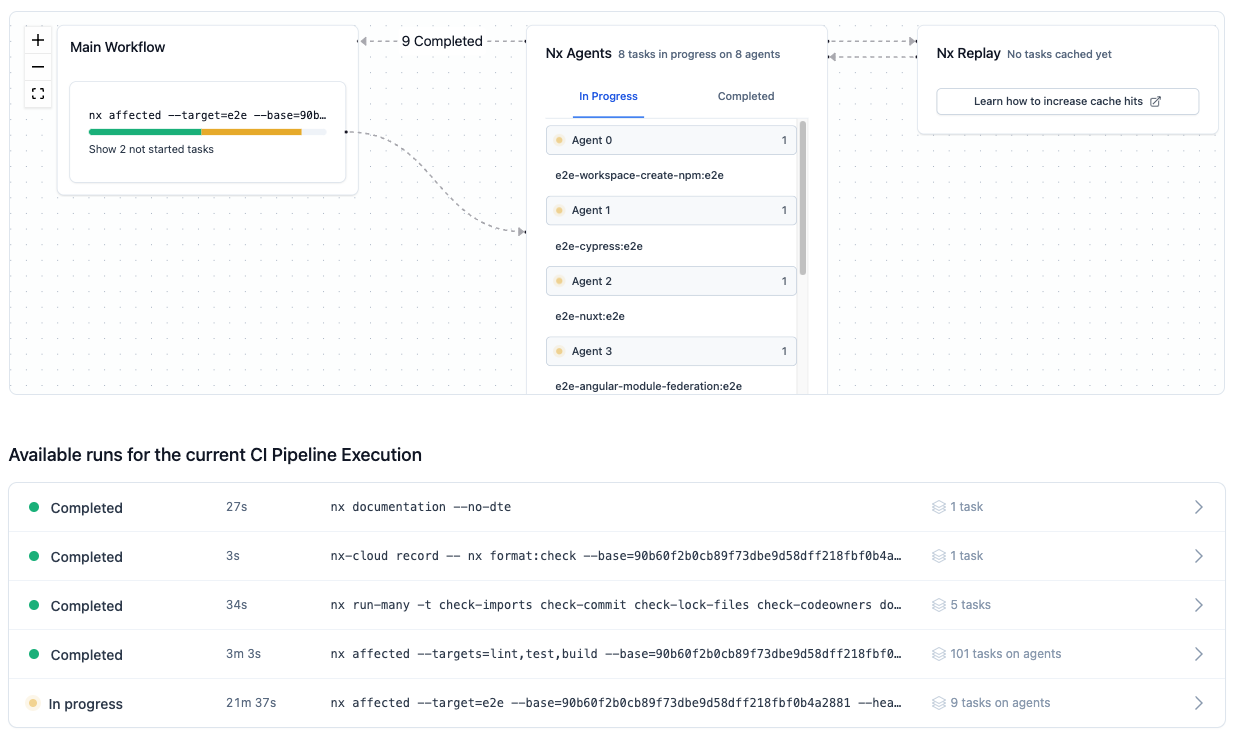Collapse the Agent 2 row
The width and height of the screenshot is (1234, 735).
point(671,281)
